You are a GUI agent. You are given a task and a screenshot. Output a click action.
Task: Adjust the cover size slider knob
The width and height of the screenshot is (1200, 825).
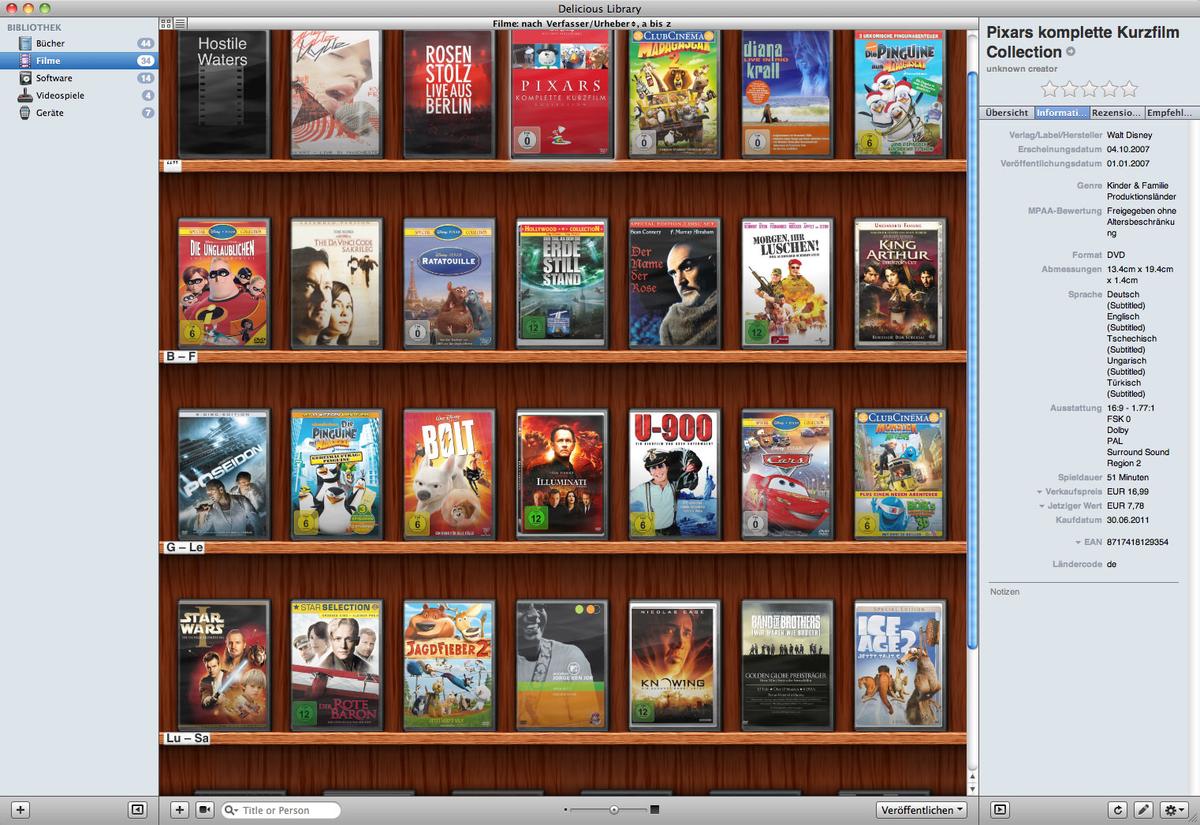coord(614,810)
